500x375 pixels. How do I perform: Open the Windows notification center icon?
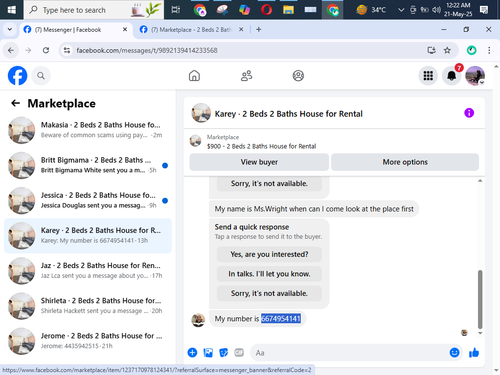tap(484, 10)
